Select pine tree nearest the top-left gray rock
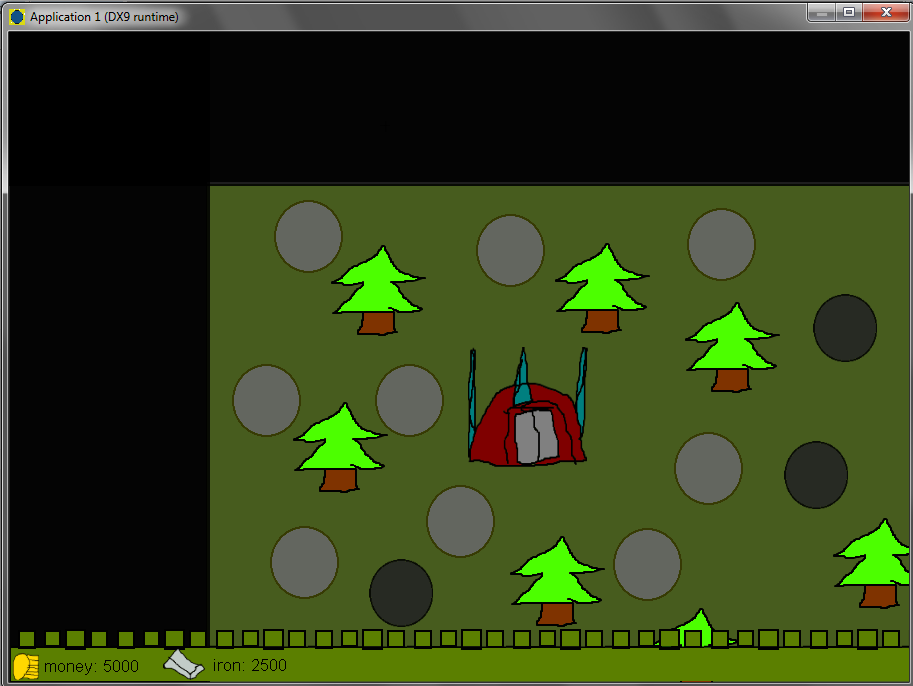This screenshot has height=686, width=913. pos(378,290)
